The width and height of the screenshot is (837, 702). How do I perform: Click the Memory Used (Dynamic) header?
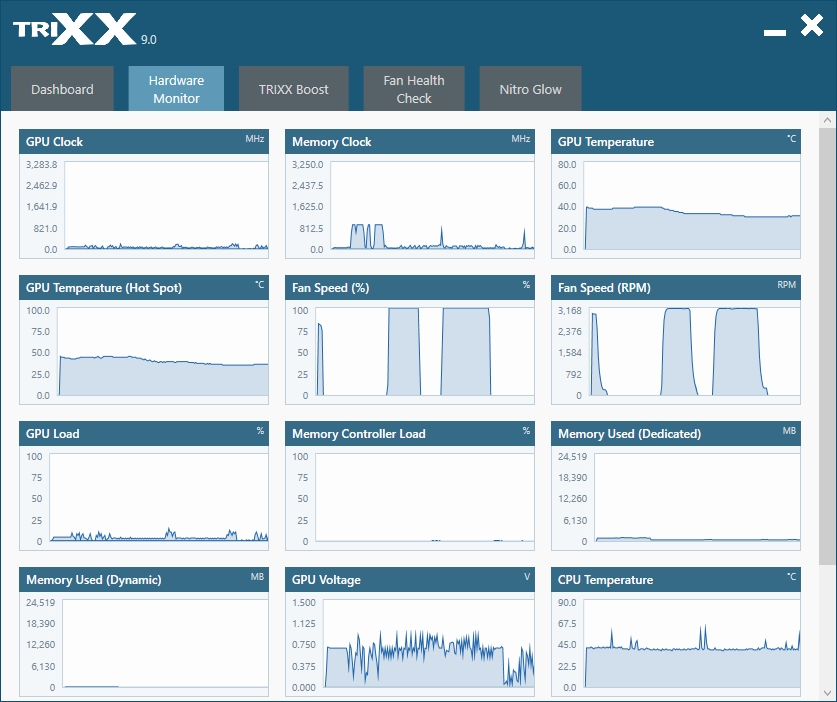point(144,580)
